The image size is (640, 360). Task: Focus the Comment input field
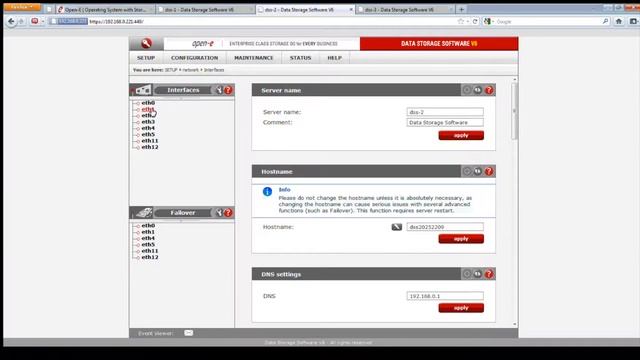tap(445, 122)
